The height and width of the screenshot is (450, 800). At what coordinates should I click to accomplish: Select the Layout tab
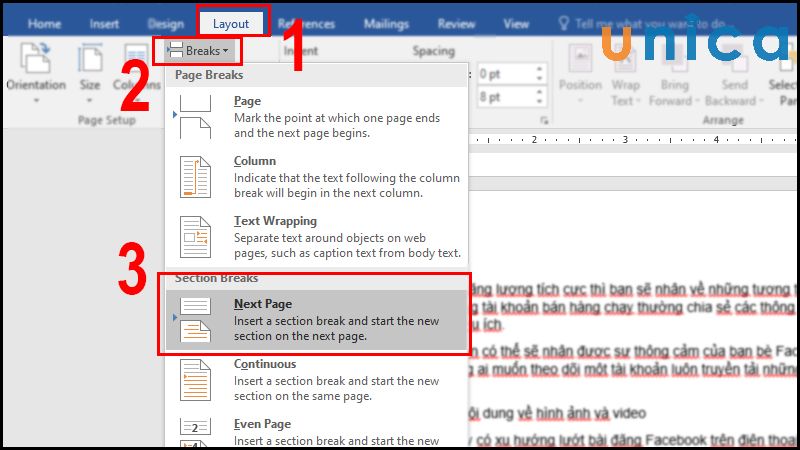[231, 24]
